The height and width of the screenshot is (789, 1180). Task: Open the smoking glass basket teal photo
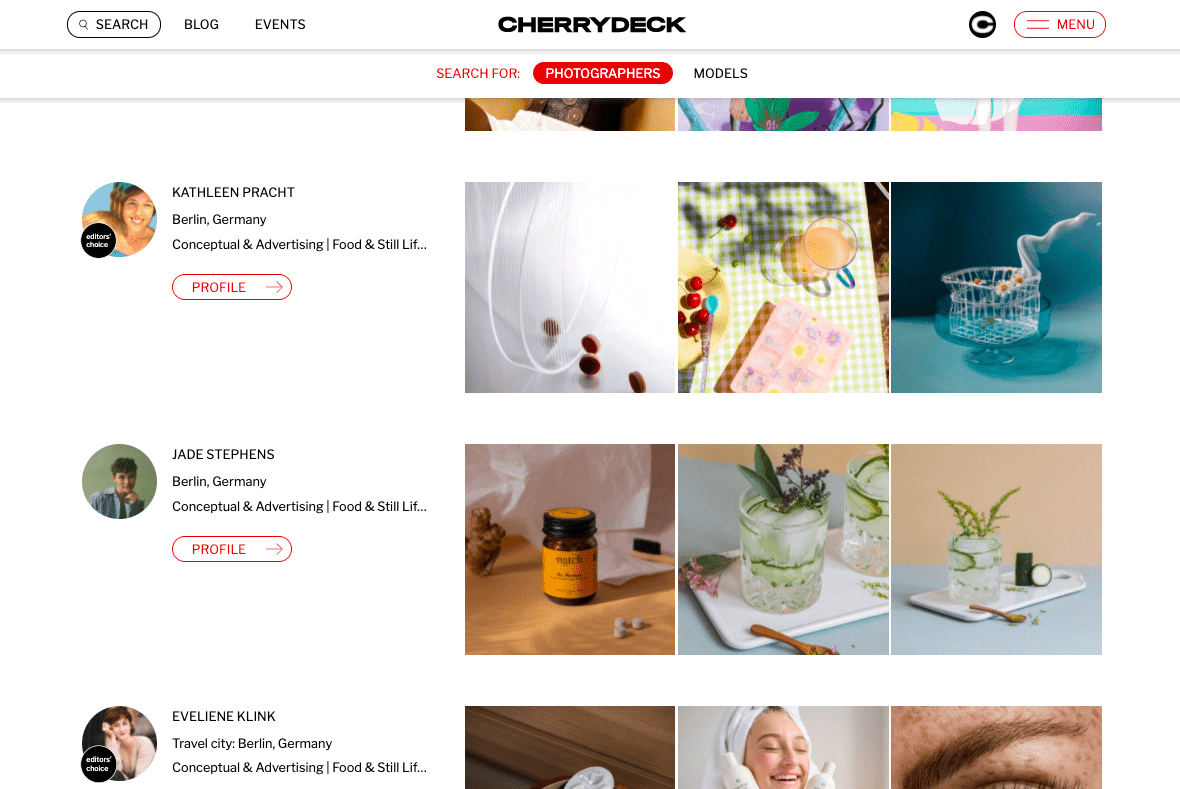point(996,288)
